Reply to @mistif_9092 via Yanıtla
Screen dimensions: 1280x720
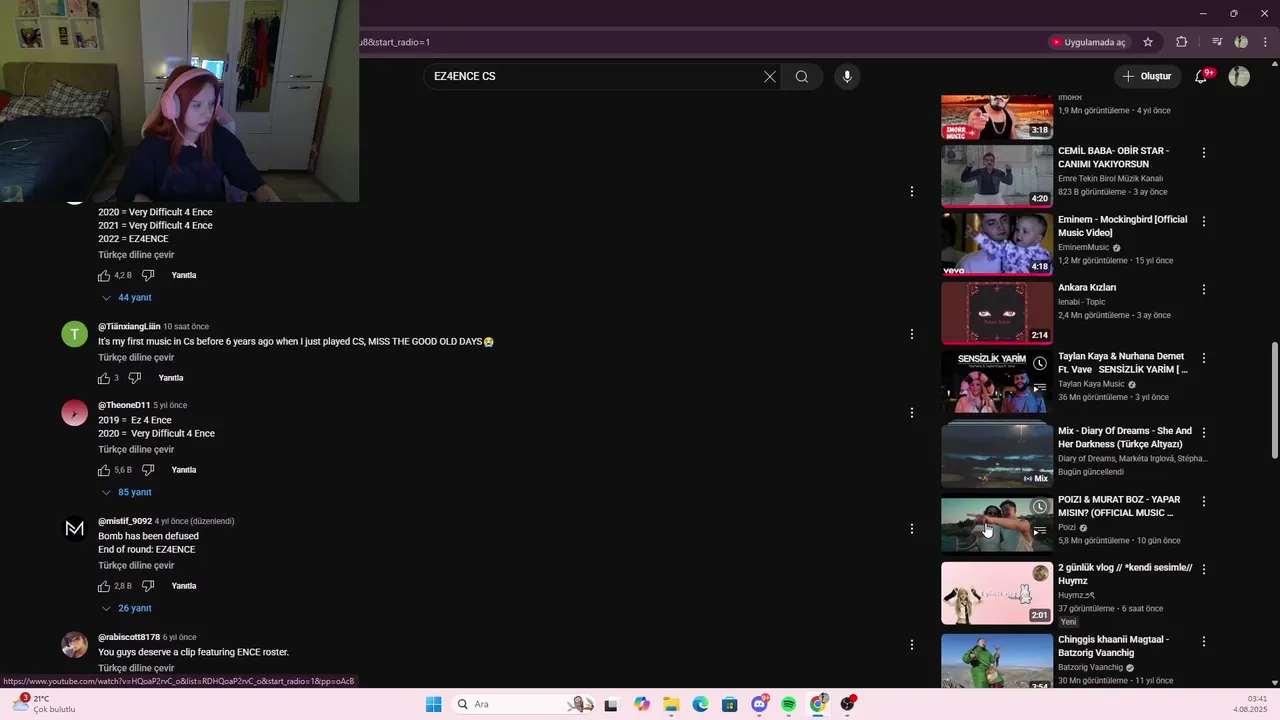(x=184, y=586)
